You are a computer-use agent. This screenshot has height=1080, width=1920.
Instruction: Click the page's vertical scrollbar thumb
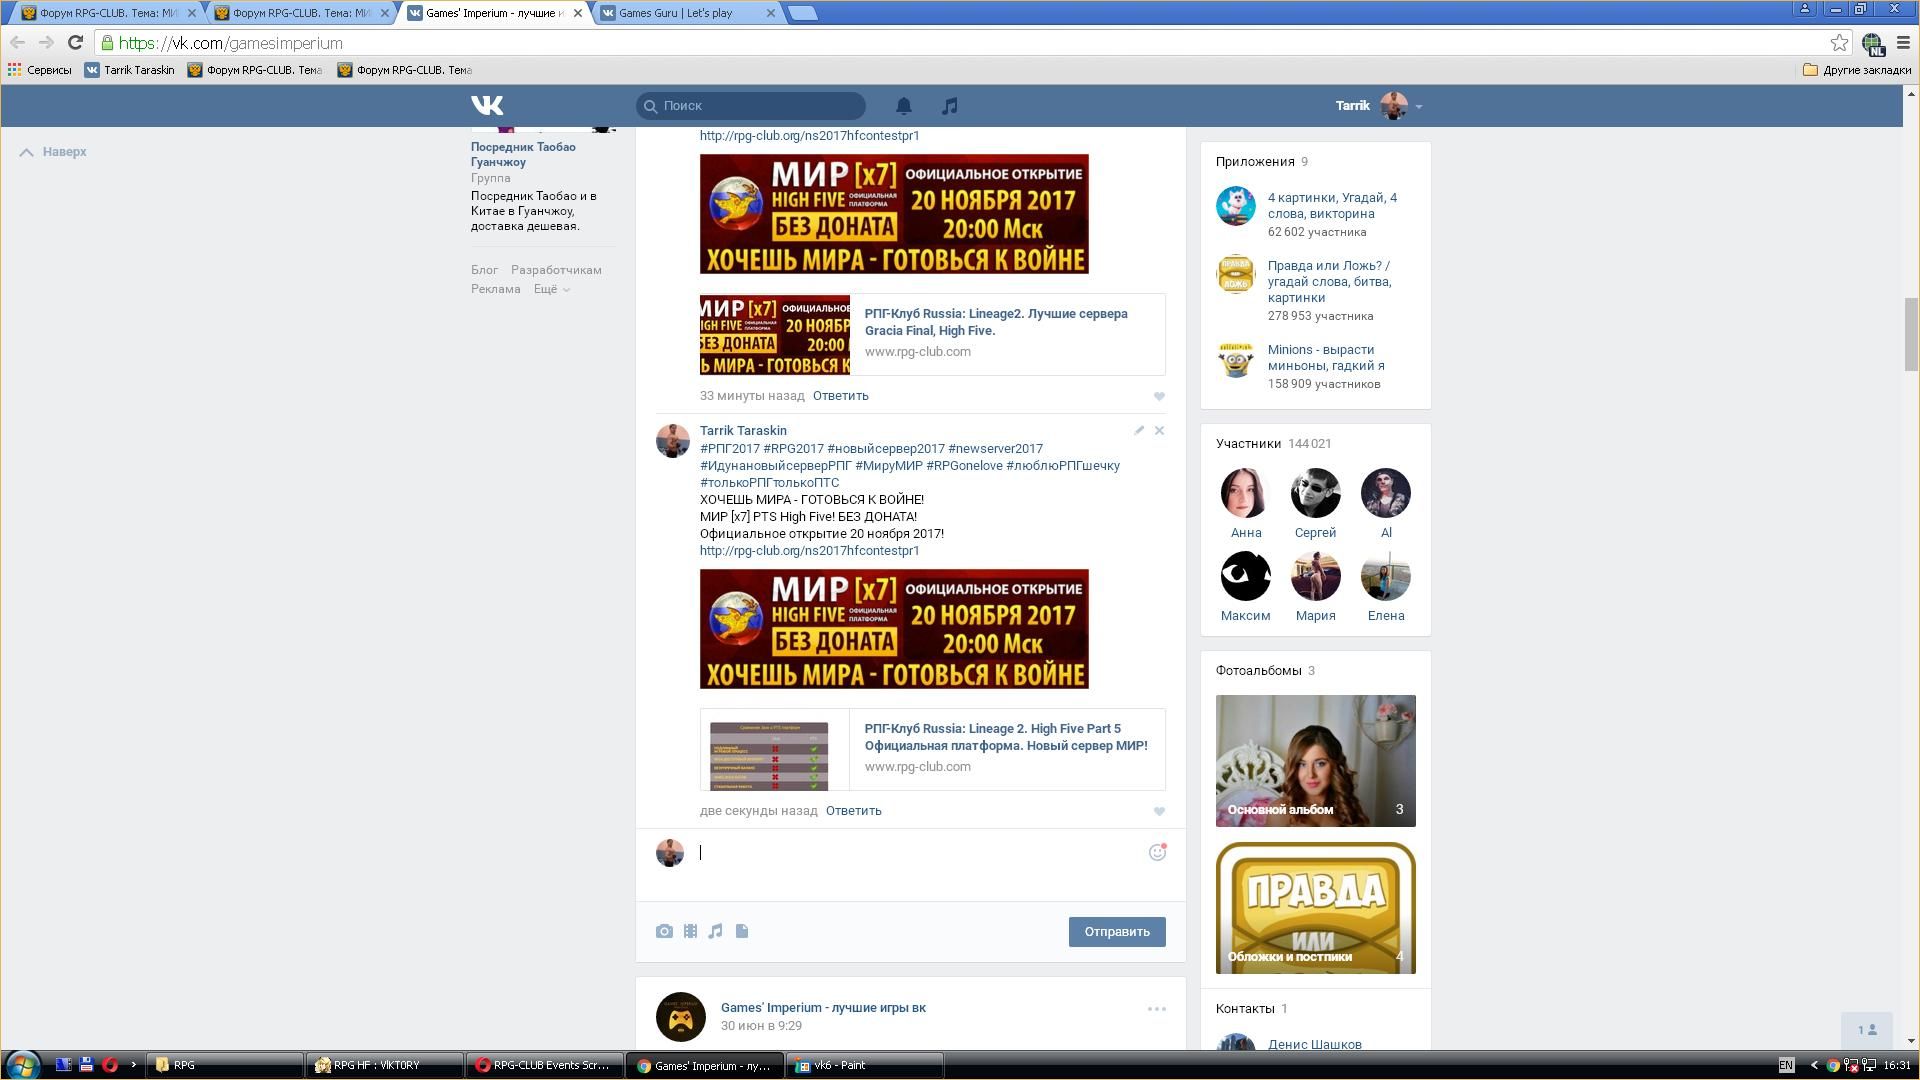(x=1911, y=334)
